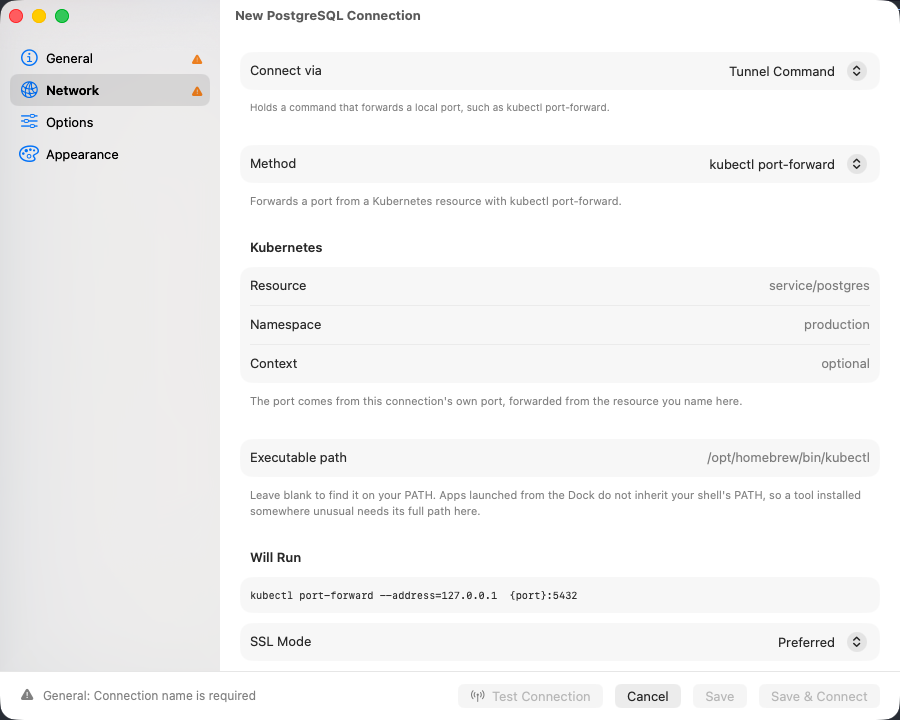Click the warning icon beside connection name error
The height and width of the screenshot is (720, 900).
click(27, 695)
